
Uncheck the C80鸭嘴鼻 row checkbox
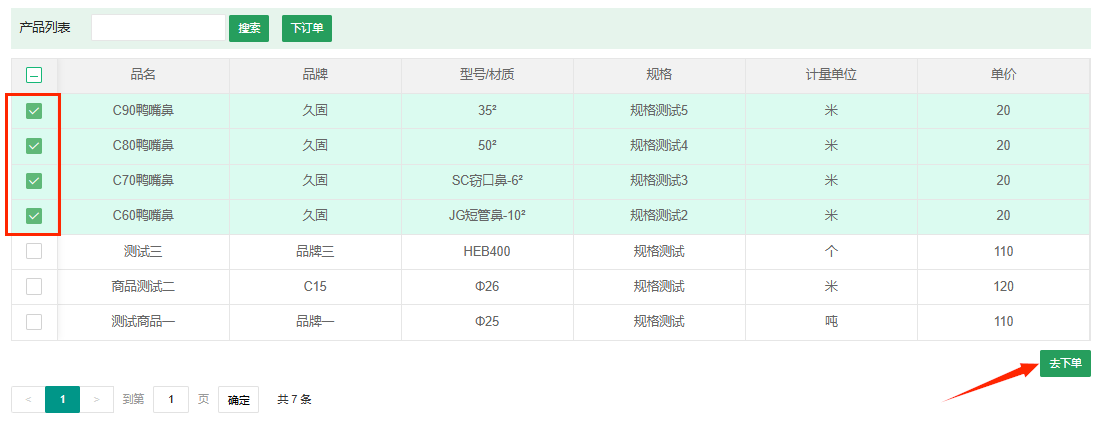click(x=34, y=146)
